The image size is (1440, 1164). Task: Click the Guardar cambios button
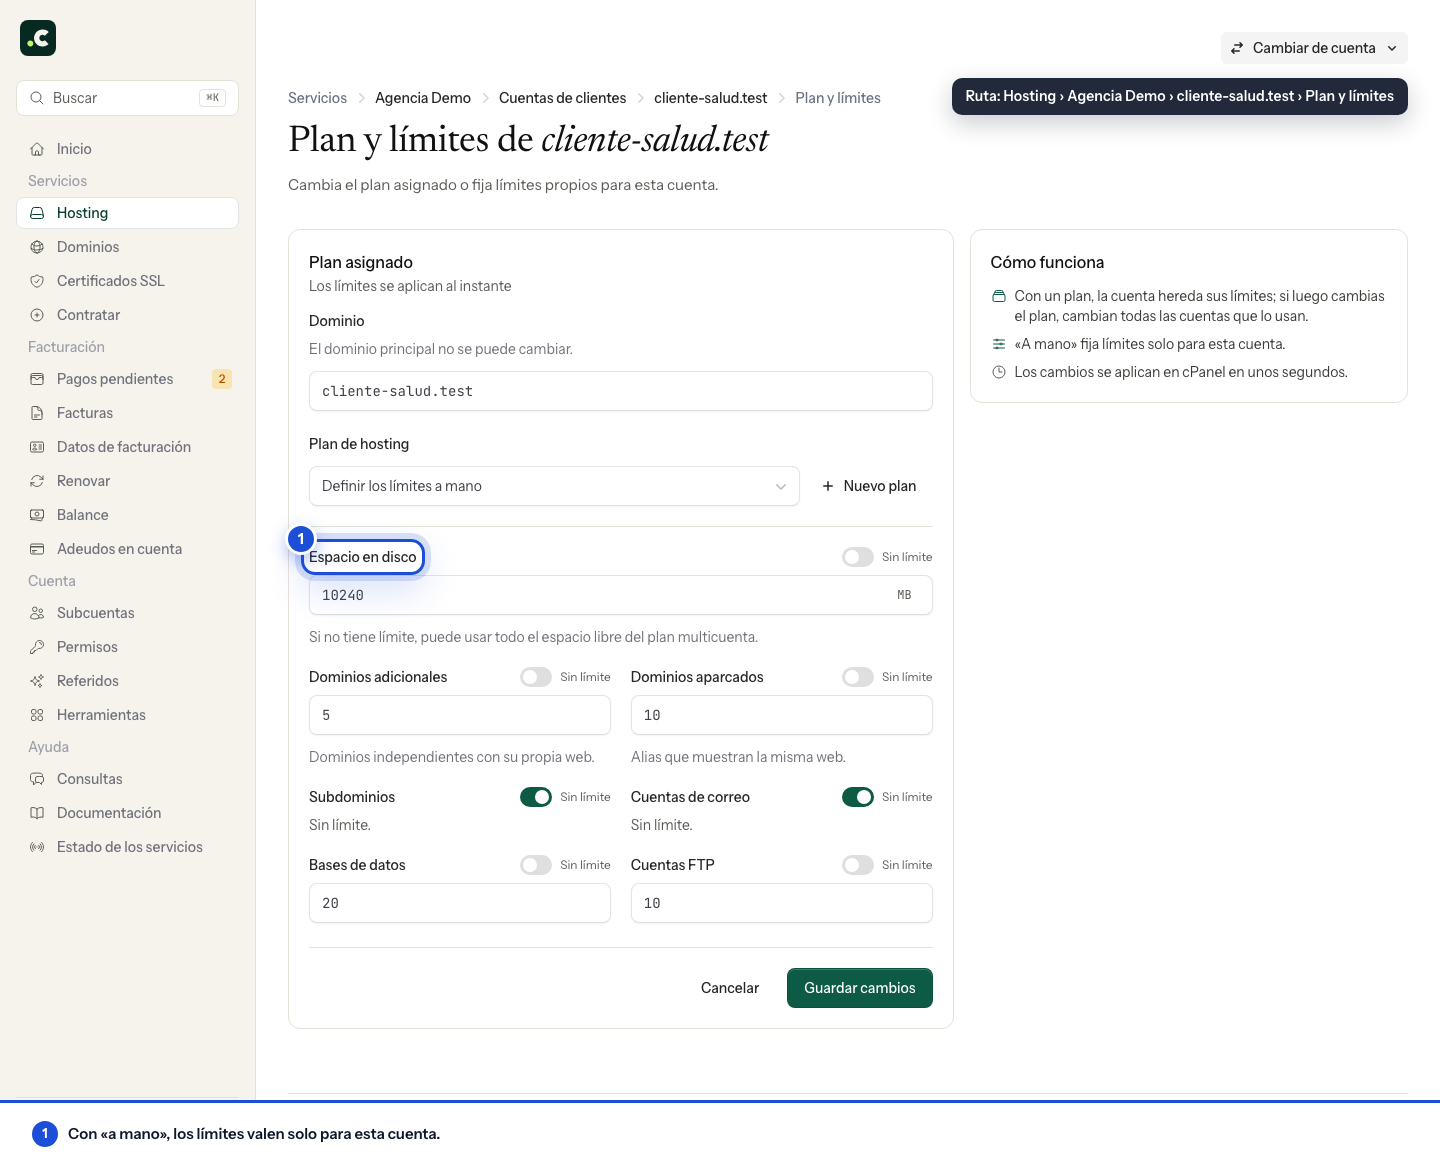click(860, 988)
